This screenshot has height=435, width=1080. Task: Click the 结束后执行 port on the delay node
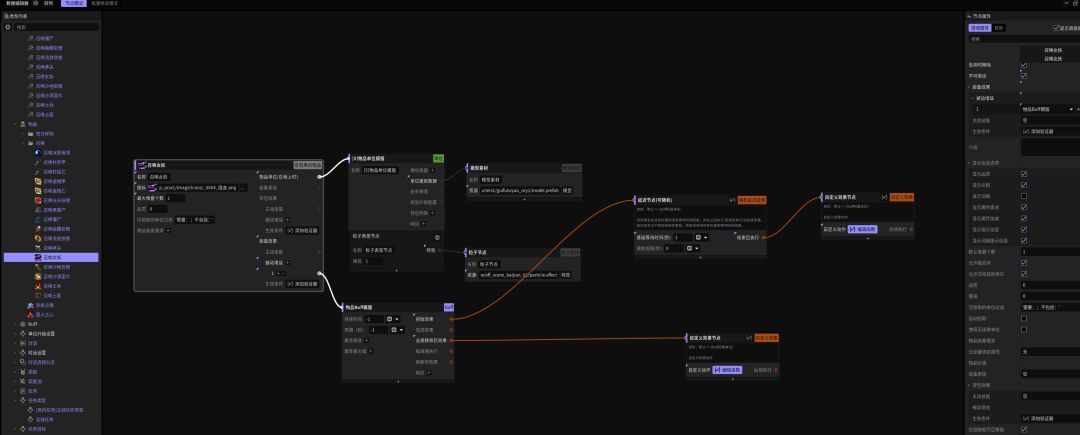(762, 237)
